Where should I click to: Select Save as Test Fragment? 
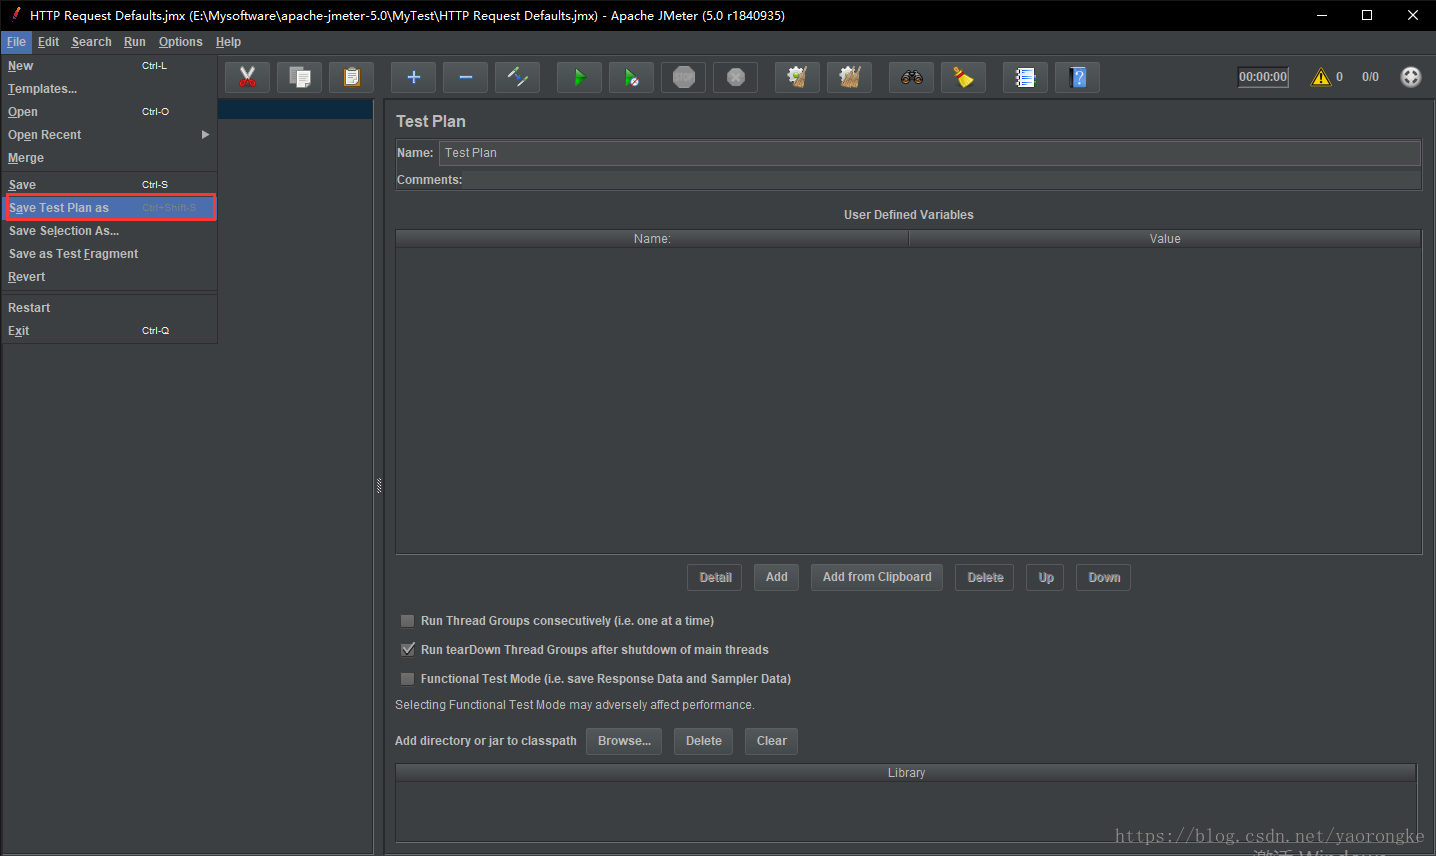[x=110, y=254]
